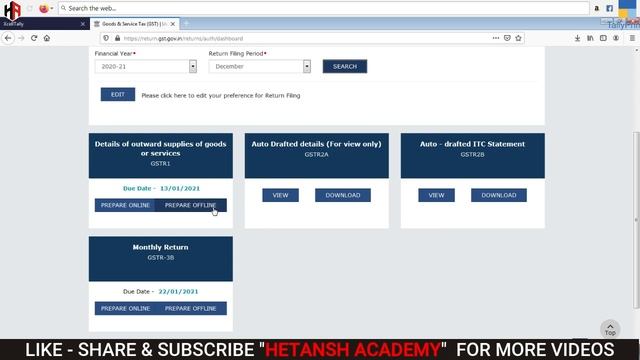Click the GSTR1 due date 13/01/2021
Screen dimensions: 640x360
(x=180, y=189)
